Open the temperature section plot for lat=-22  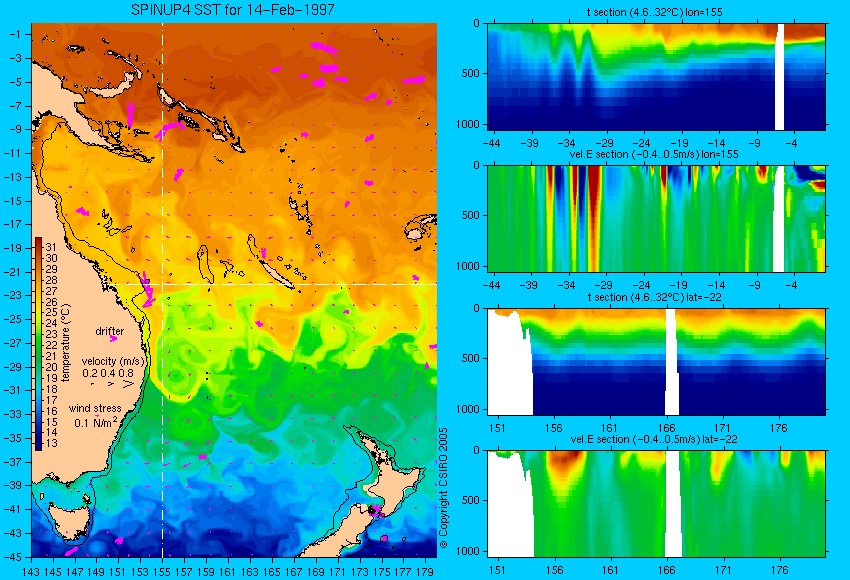656,362
